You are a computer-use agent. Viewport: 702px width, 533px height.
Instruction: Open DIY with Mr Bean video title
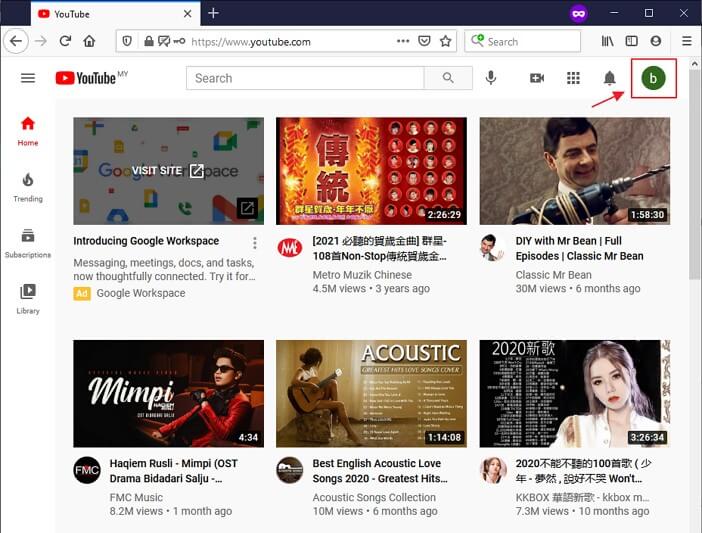point(579,248)
